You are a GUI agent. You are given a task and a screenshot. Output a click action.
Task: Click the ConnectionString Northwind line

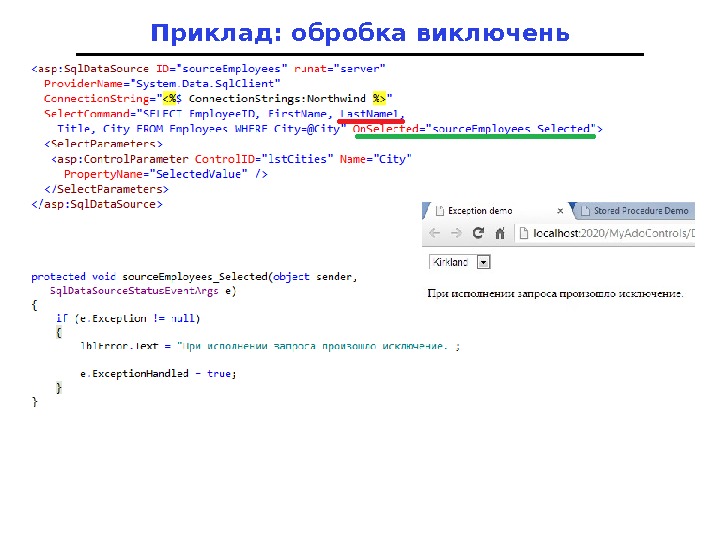click(x=218, y=98)
